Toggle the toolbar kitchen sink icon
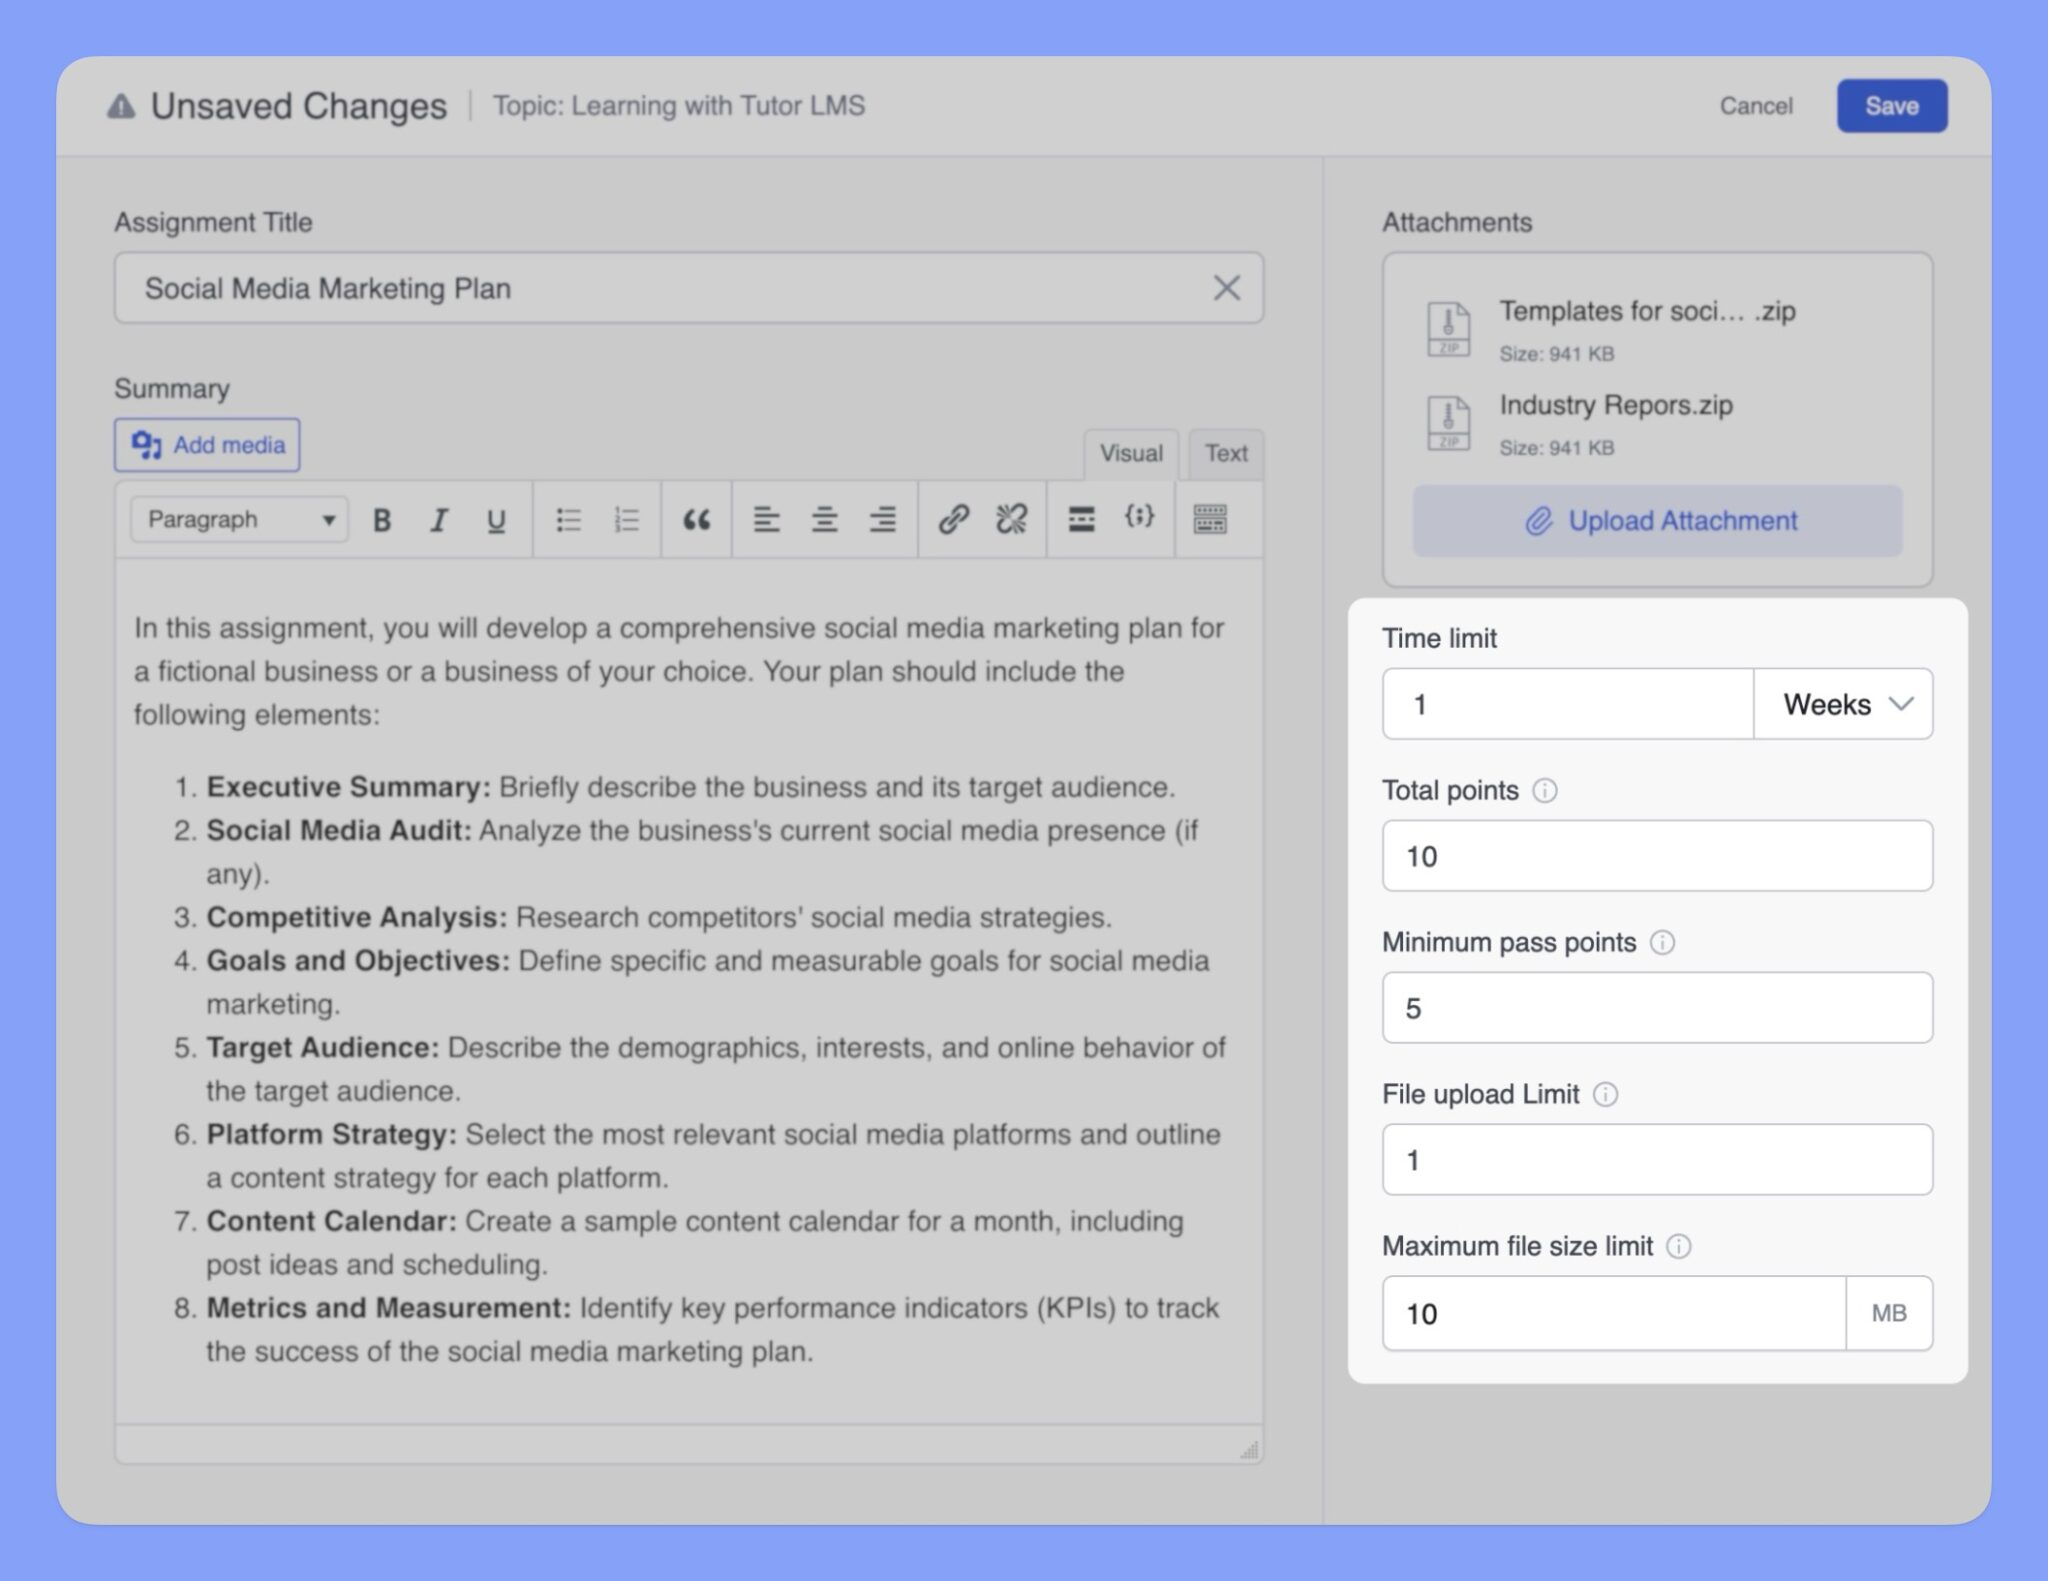Viewport: 2048px width, 1581px height. point(1209,520)
